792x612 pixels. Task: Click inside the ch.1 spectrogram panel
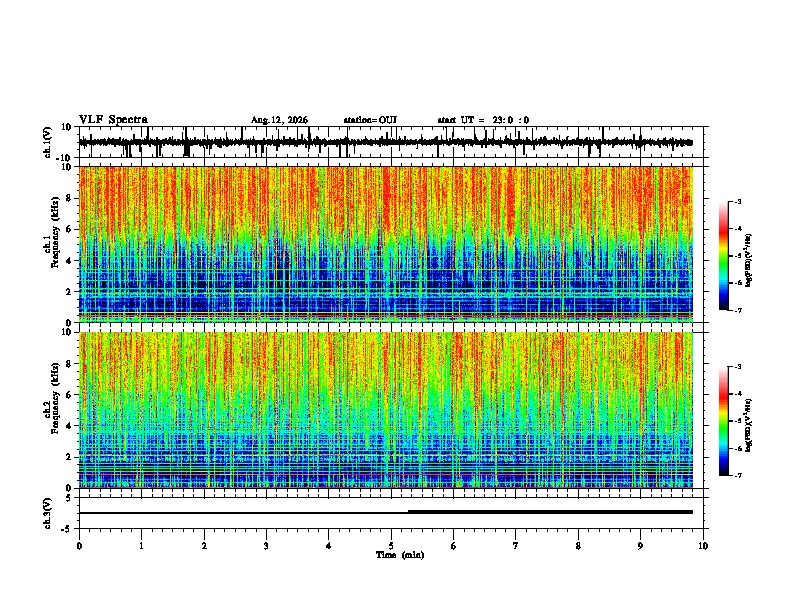[x=385, y=244]
